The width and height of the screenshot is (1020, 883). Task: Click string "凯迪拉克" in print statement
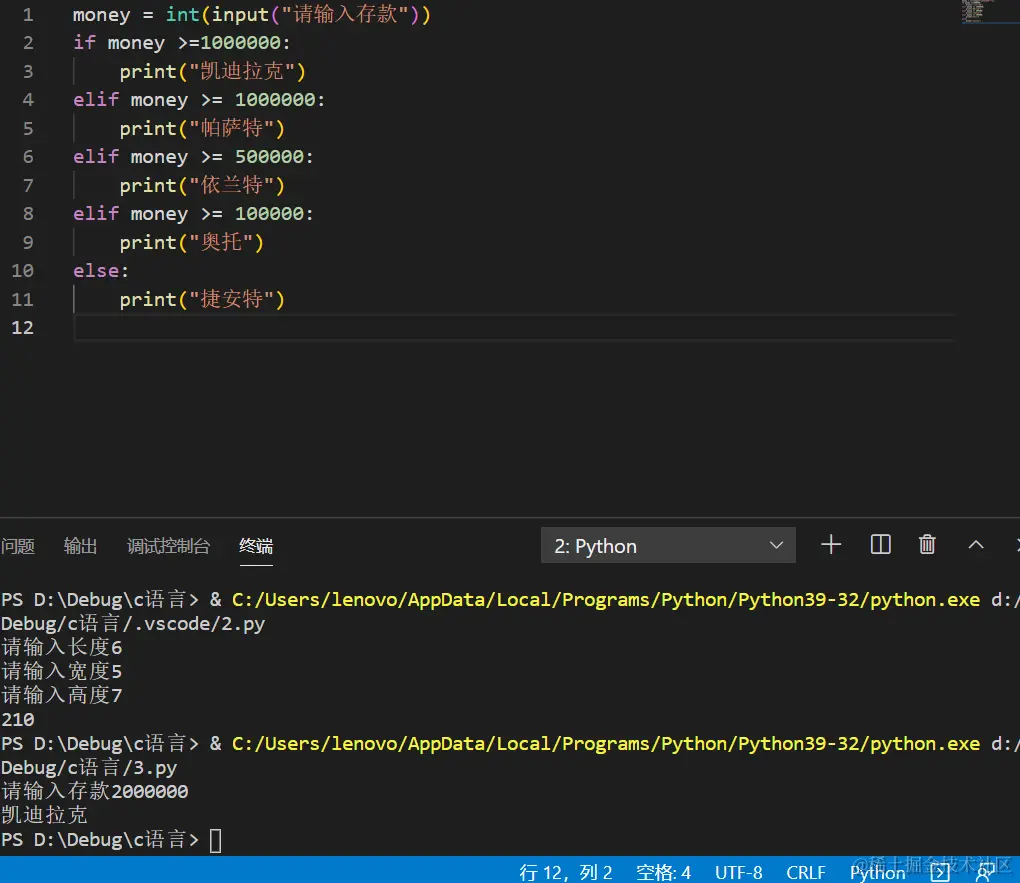[241, 71]
